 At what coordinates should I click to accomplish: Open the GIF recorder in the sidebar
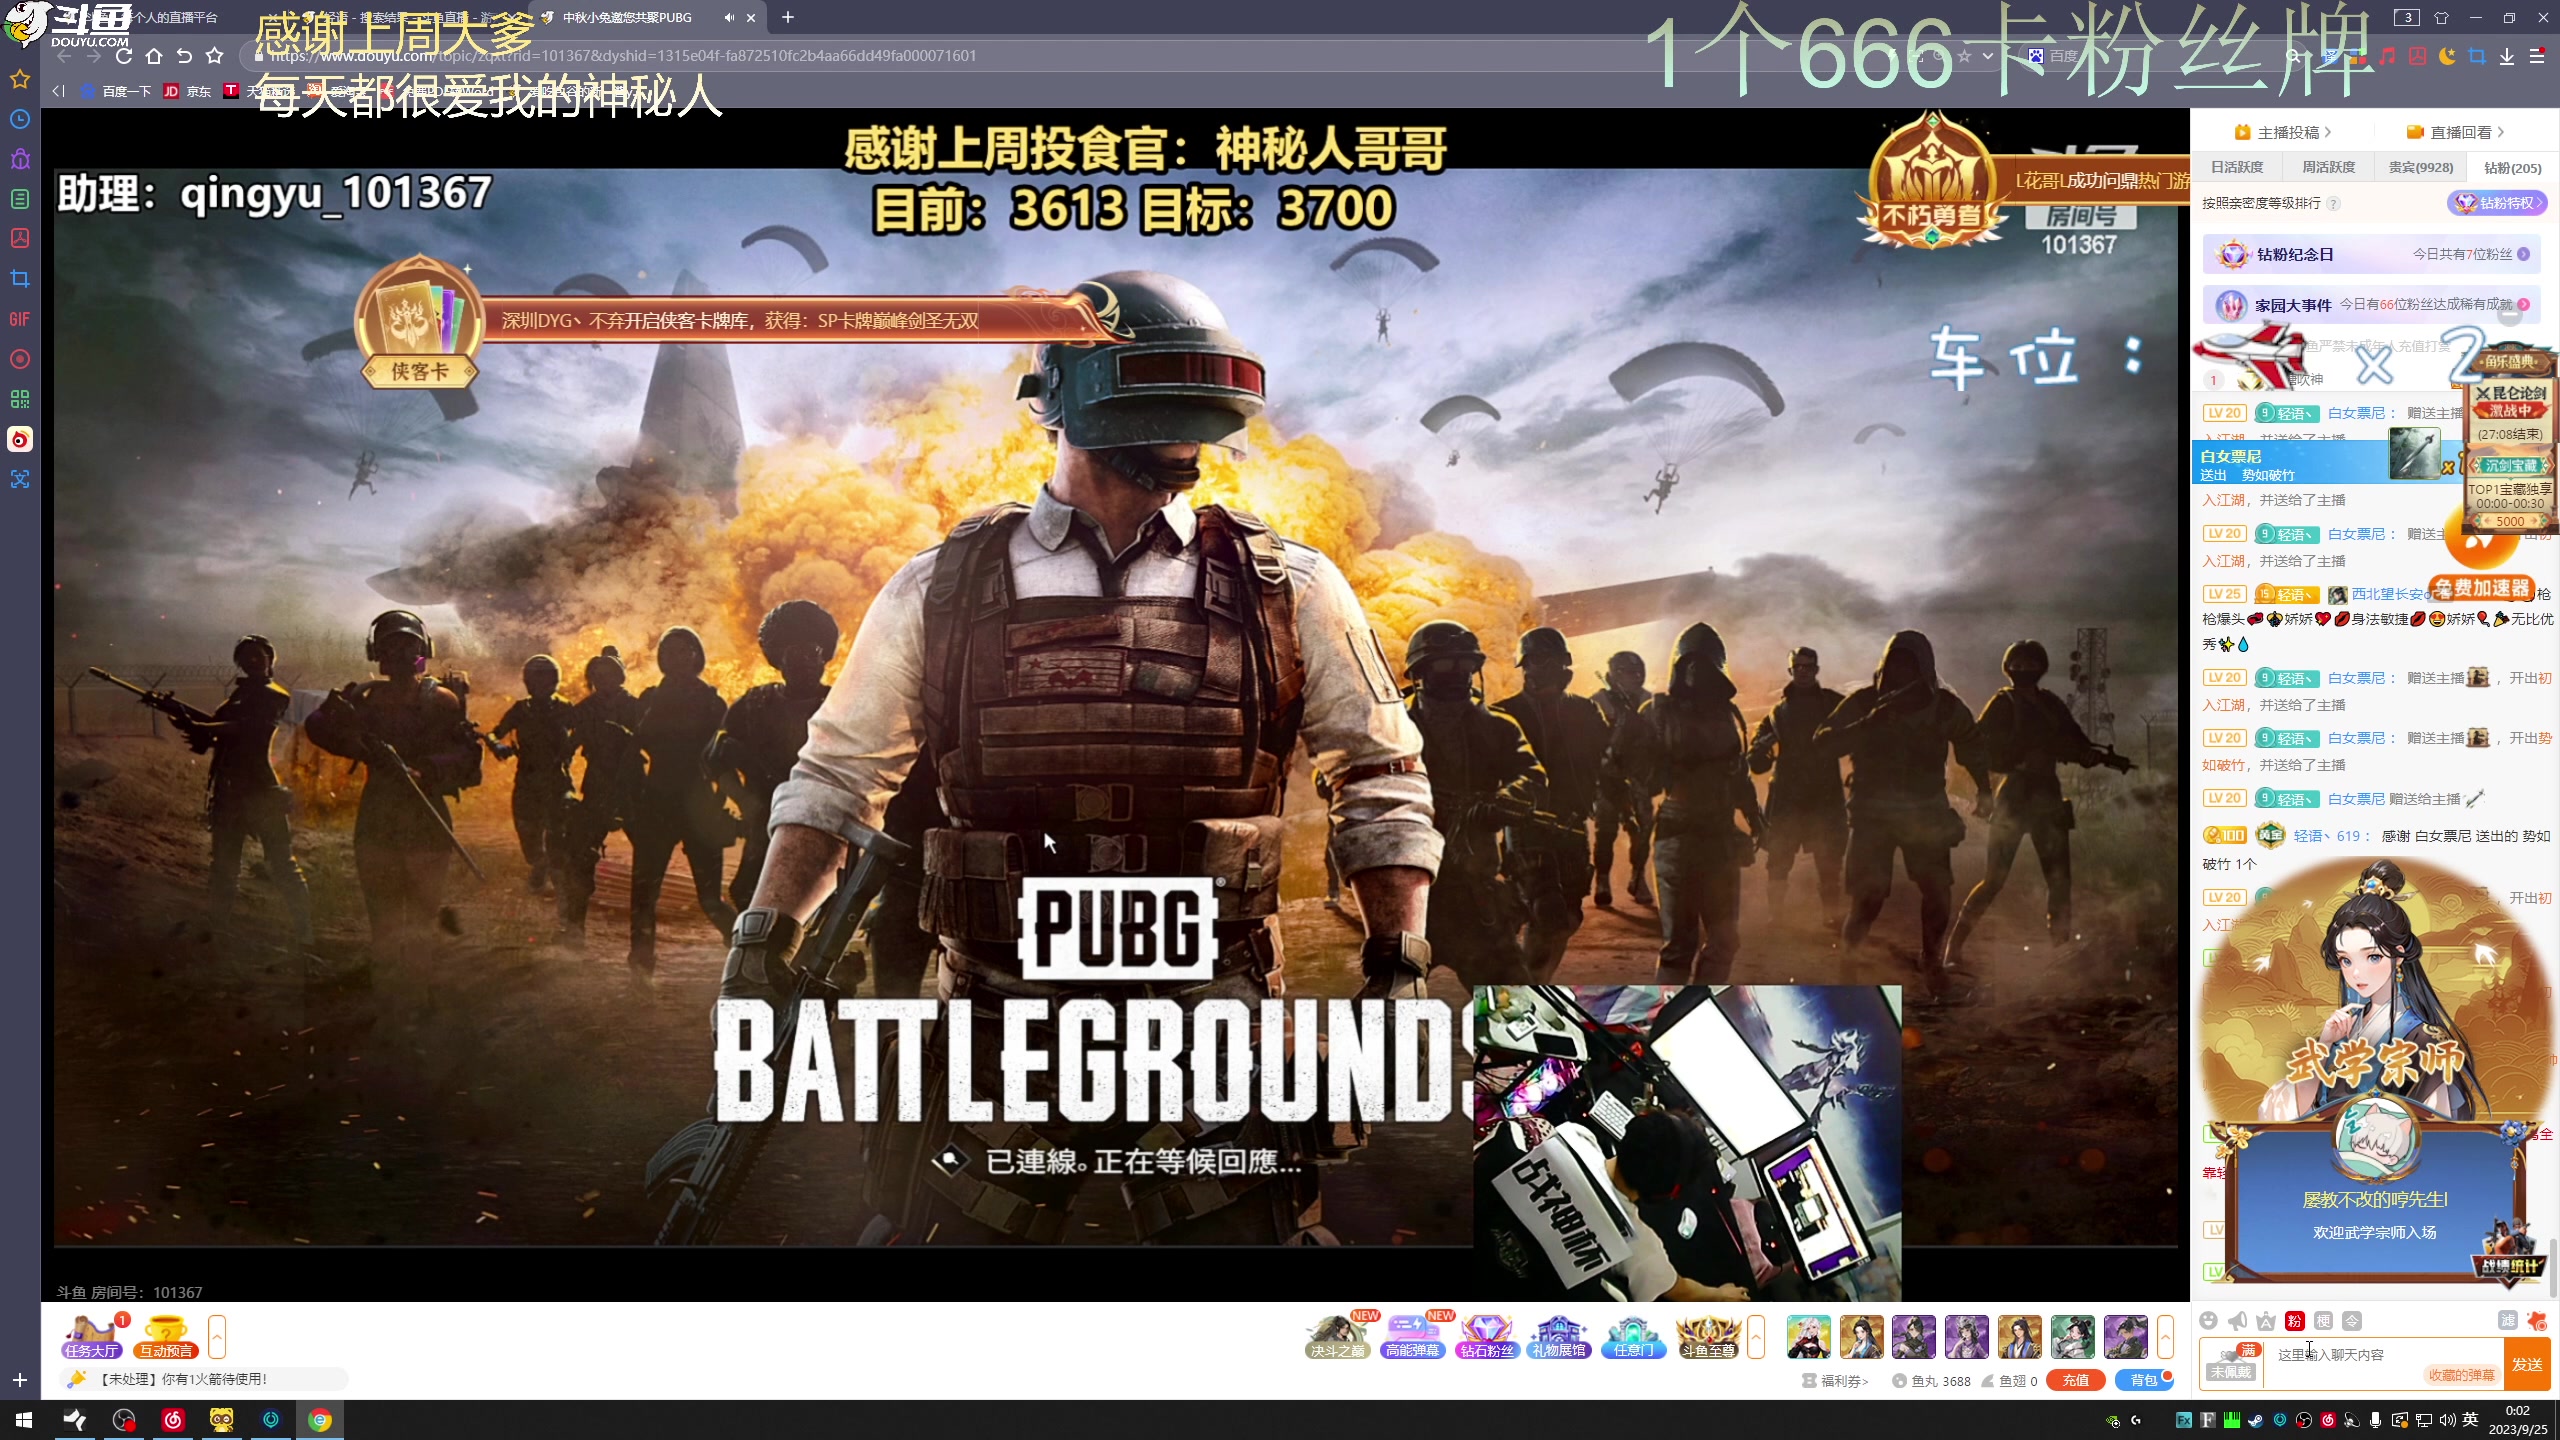20,319
